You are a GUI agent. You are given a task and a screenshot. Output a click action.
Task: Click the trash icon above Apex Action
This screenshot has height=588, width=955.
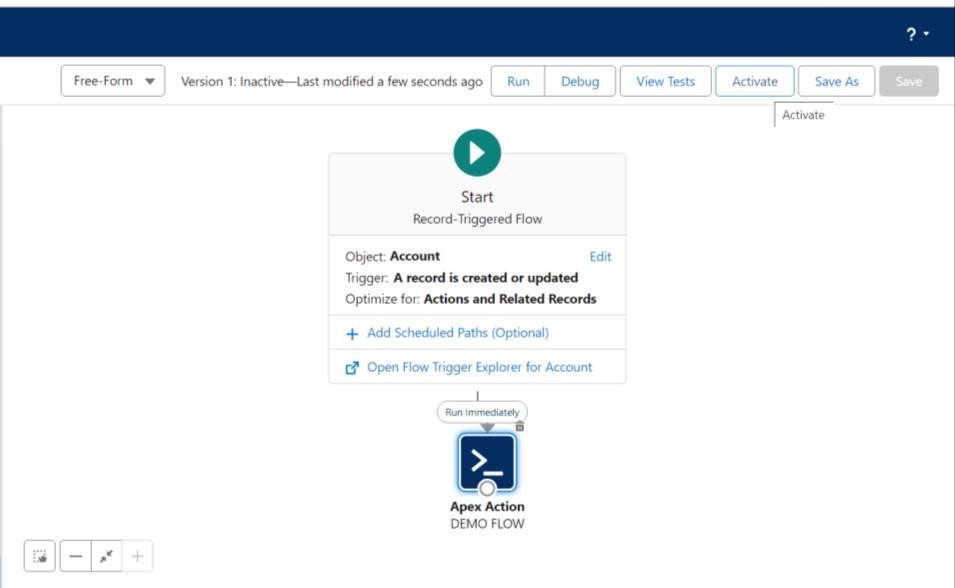point(519,426)
